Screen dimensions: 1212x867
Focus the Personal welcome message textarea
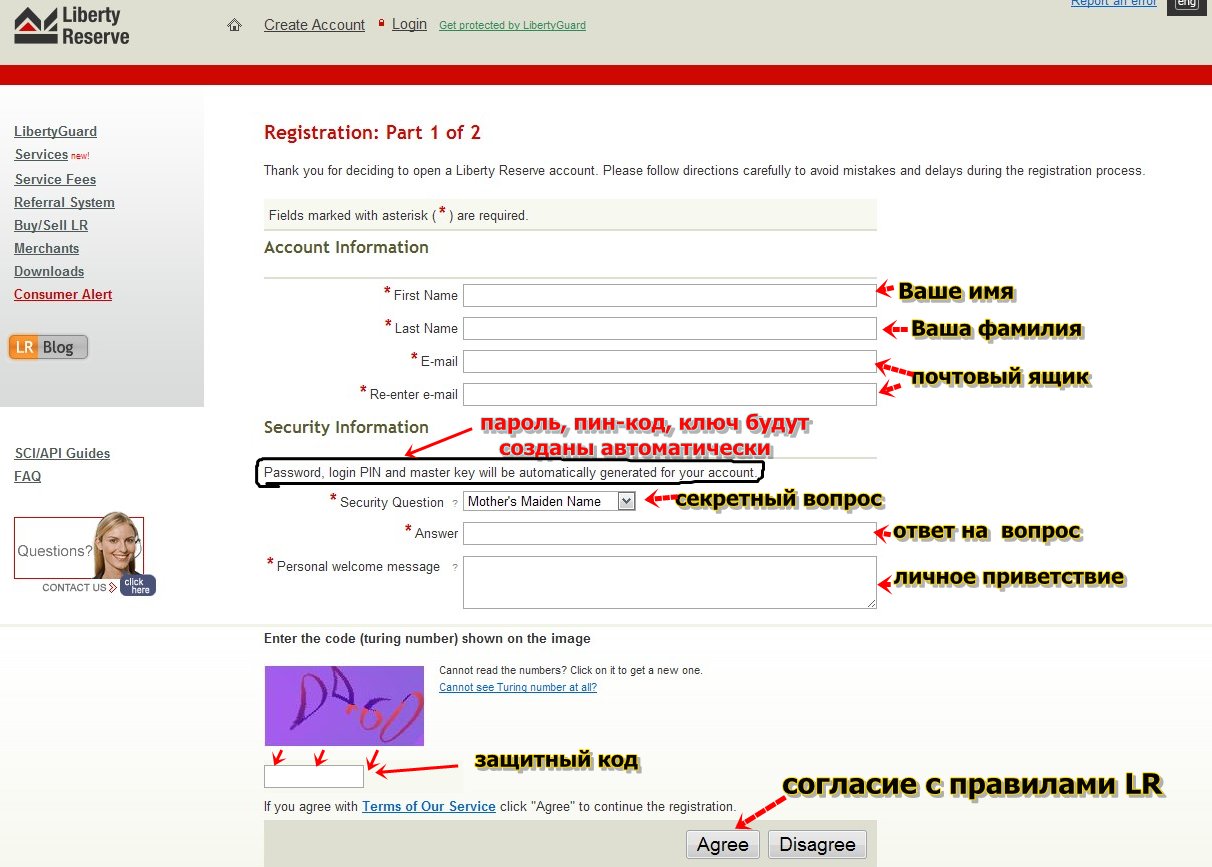pos(670,582)
